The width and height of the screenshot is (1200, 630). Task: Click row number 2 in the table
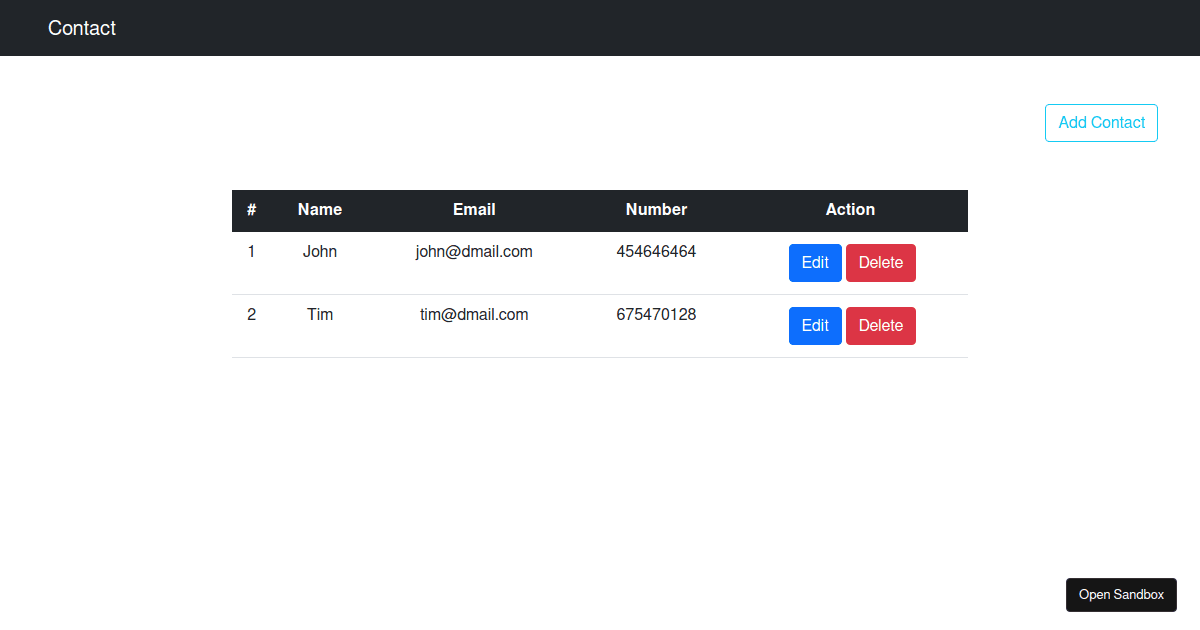click(251, 314)
